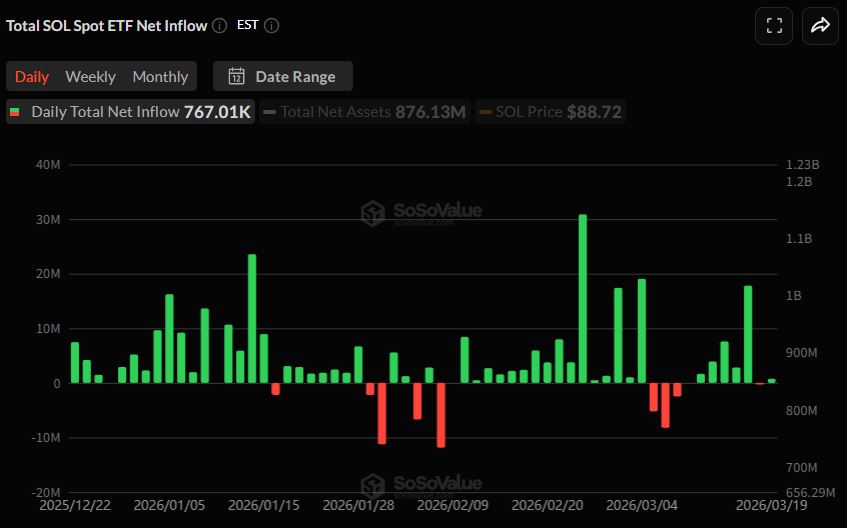Click the calendar icon in Date Range
Viewport: 847px width, 528px height.
(237, 76)
